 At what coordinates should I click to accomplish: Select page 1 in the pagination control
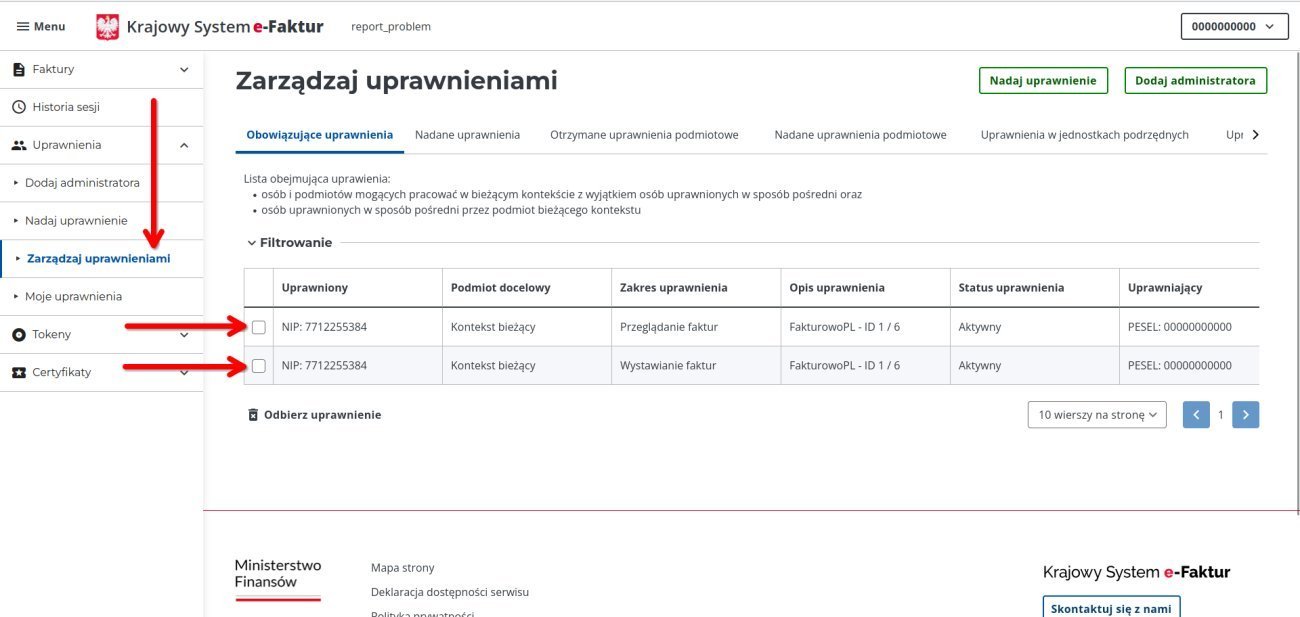pyautogui.click(x=1220, y=413)
